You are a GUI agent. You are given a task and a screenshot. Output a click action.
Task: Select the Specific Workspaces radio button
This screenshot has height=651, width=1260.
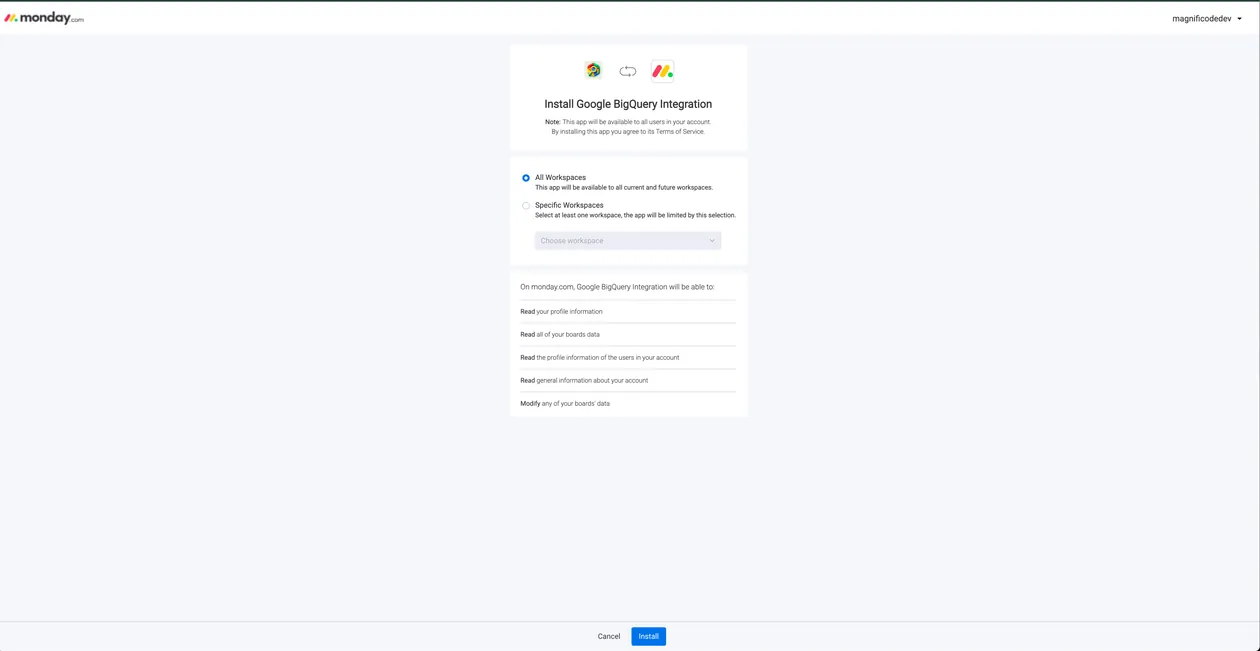(526, 206)
